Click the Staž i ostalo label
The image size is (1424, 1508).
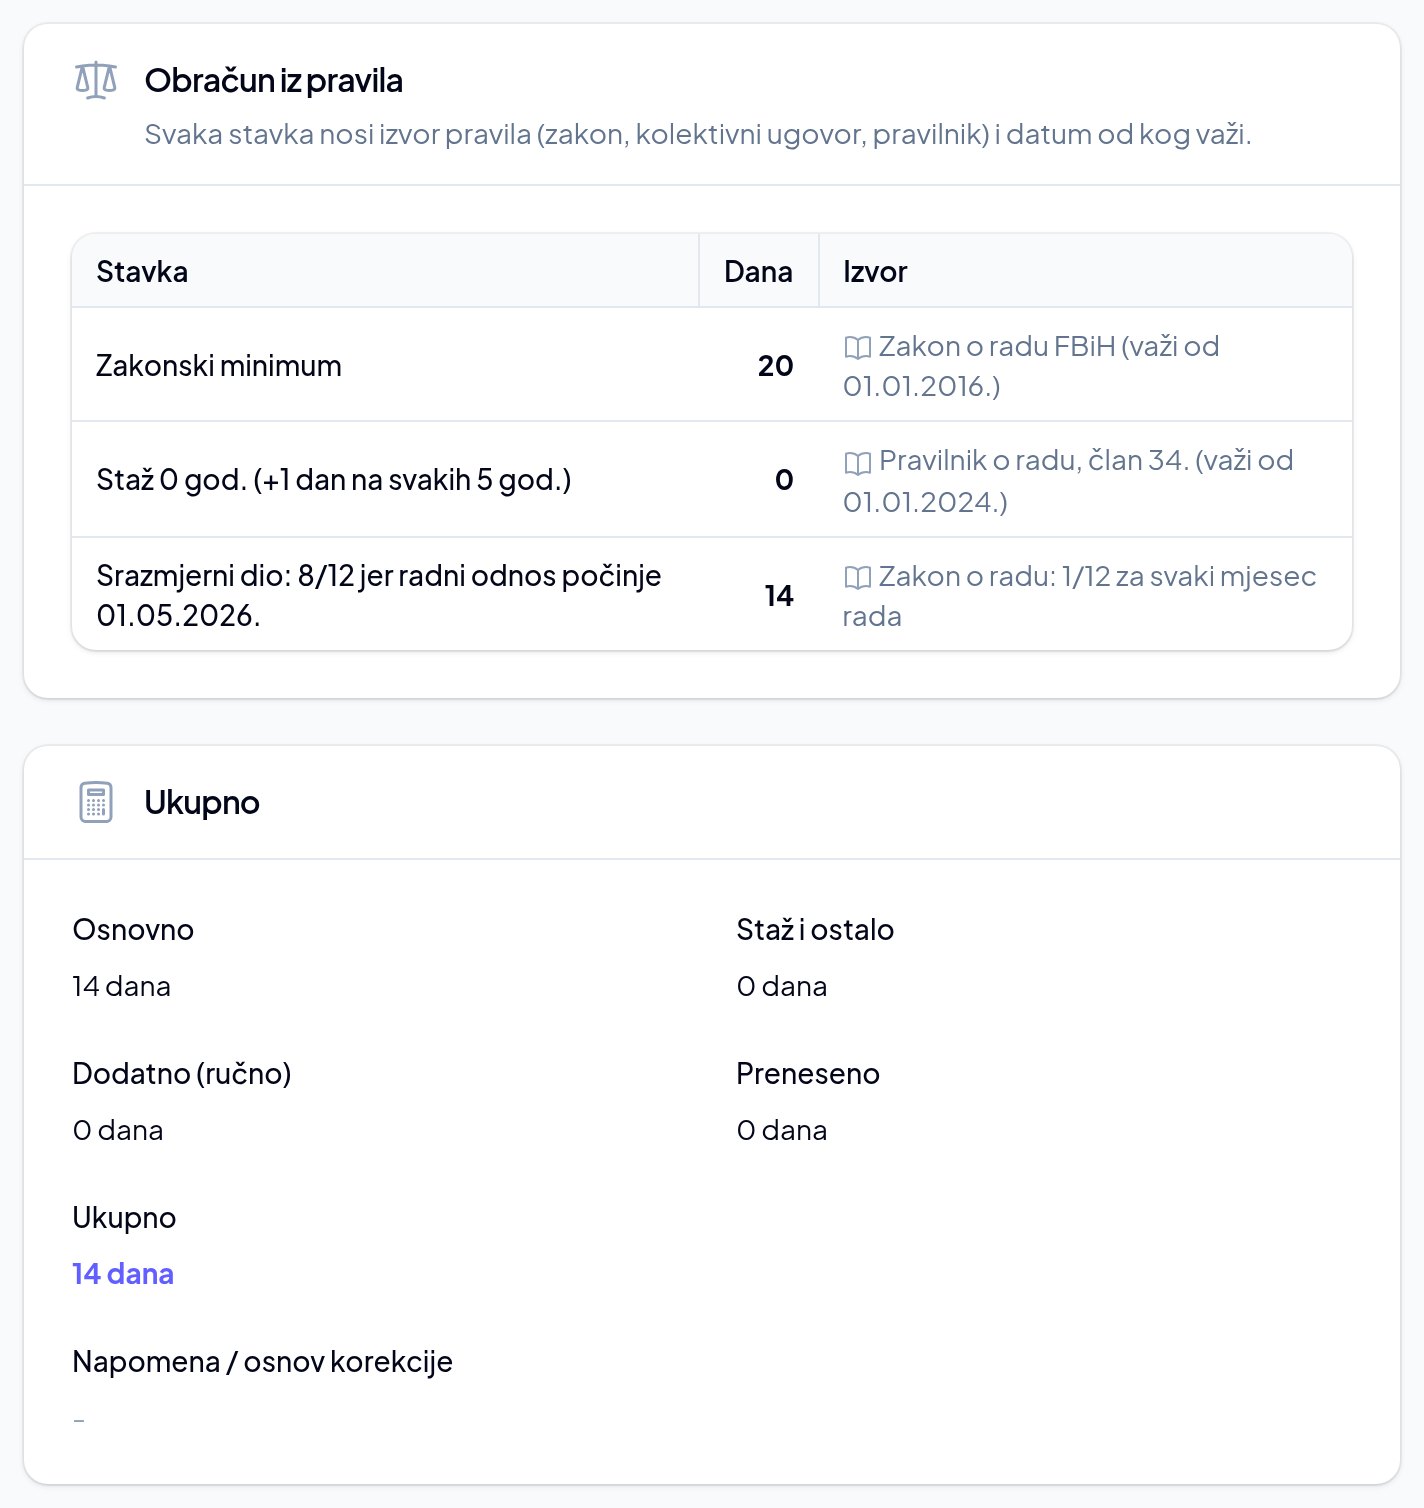[x=815, y=929]
